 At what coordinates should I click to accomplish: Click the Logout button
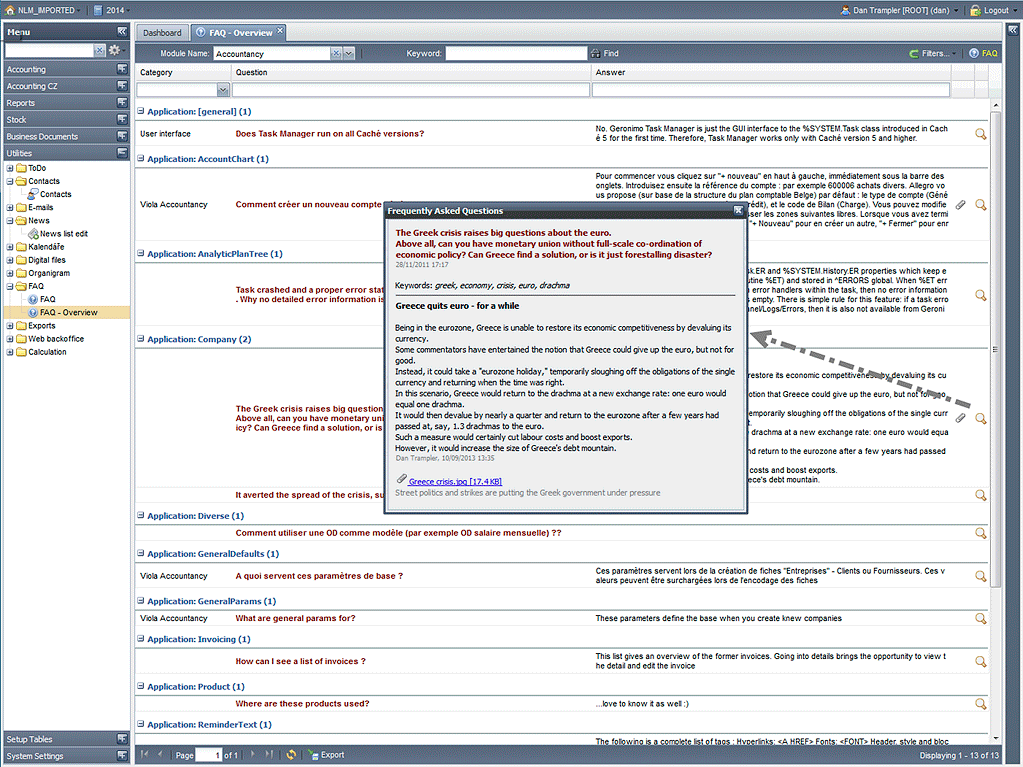990,10
